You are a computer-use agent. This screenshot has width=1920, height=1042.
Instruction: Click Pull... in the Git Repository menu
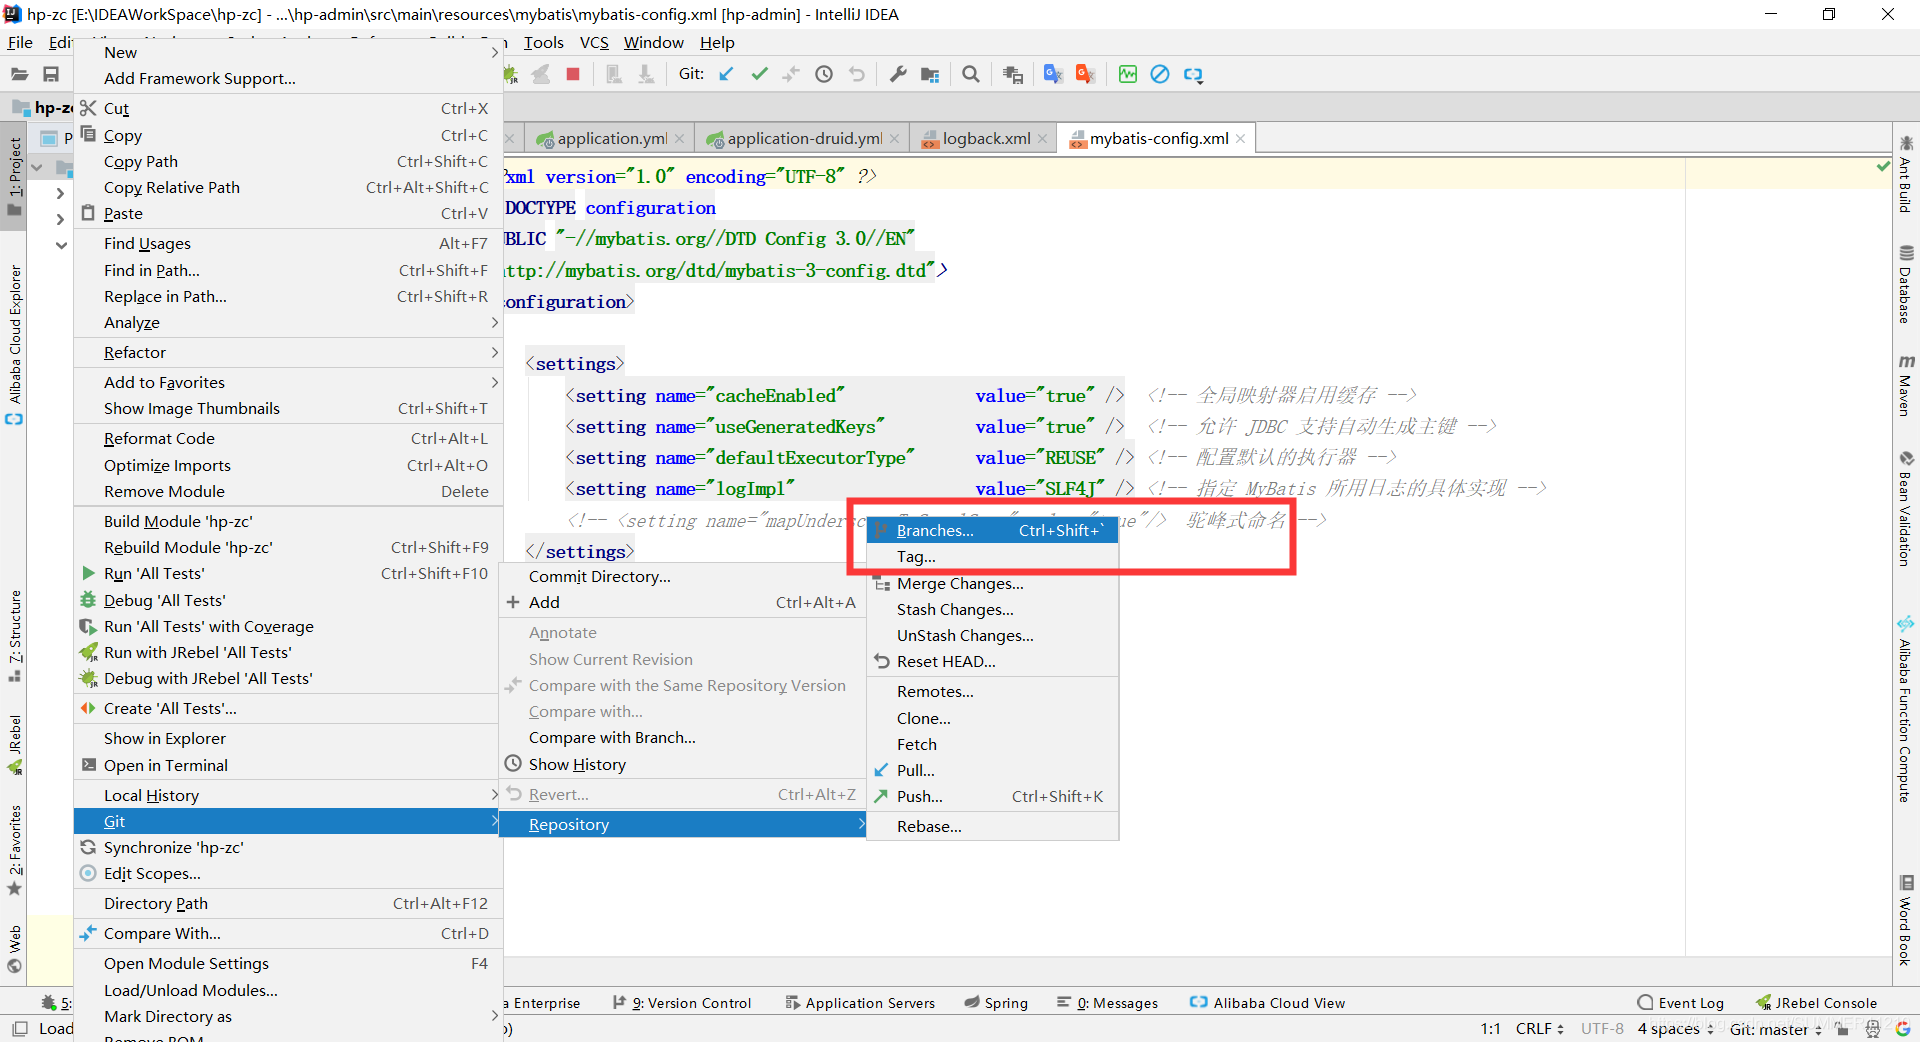click(x=992, y=770)
